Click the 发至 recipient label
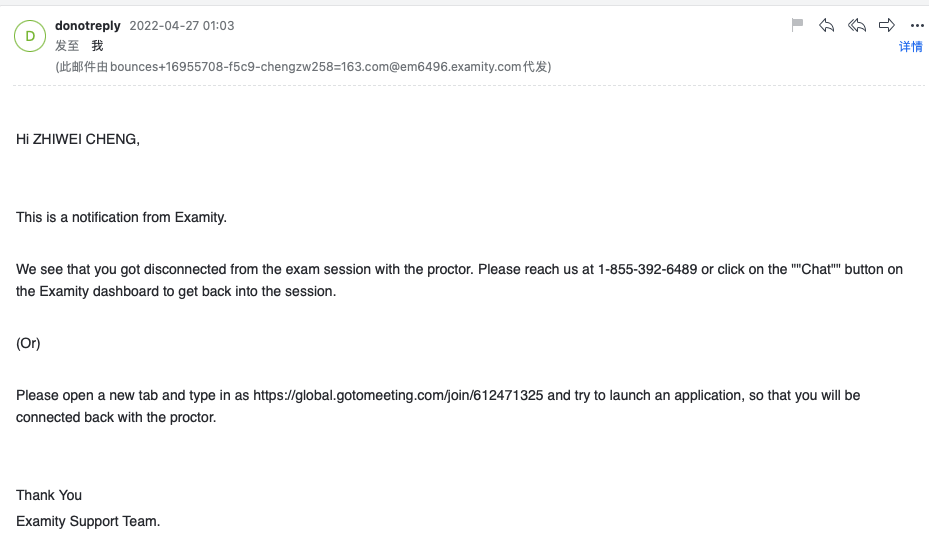929x550 pixels. tap(67, 46)
